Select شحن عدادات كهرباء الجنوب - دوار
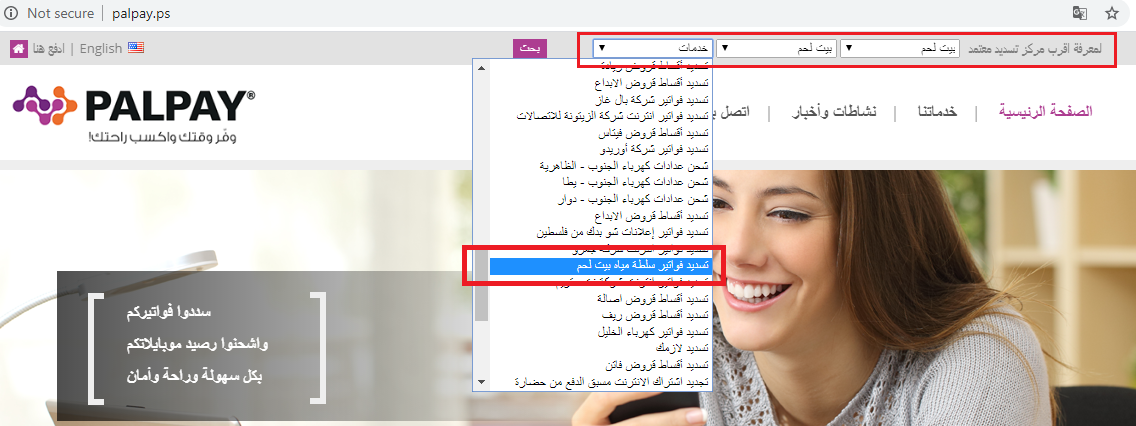The height and width of the screenshot is (426, 1136). click(601, 199)
